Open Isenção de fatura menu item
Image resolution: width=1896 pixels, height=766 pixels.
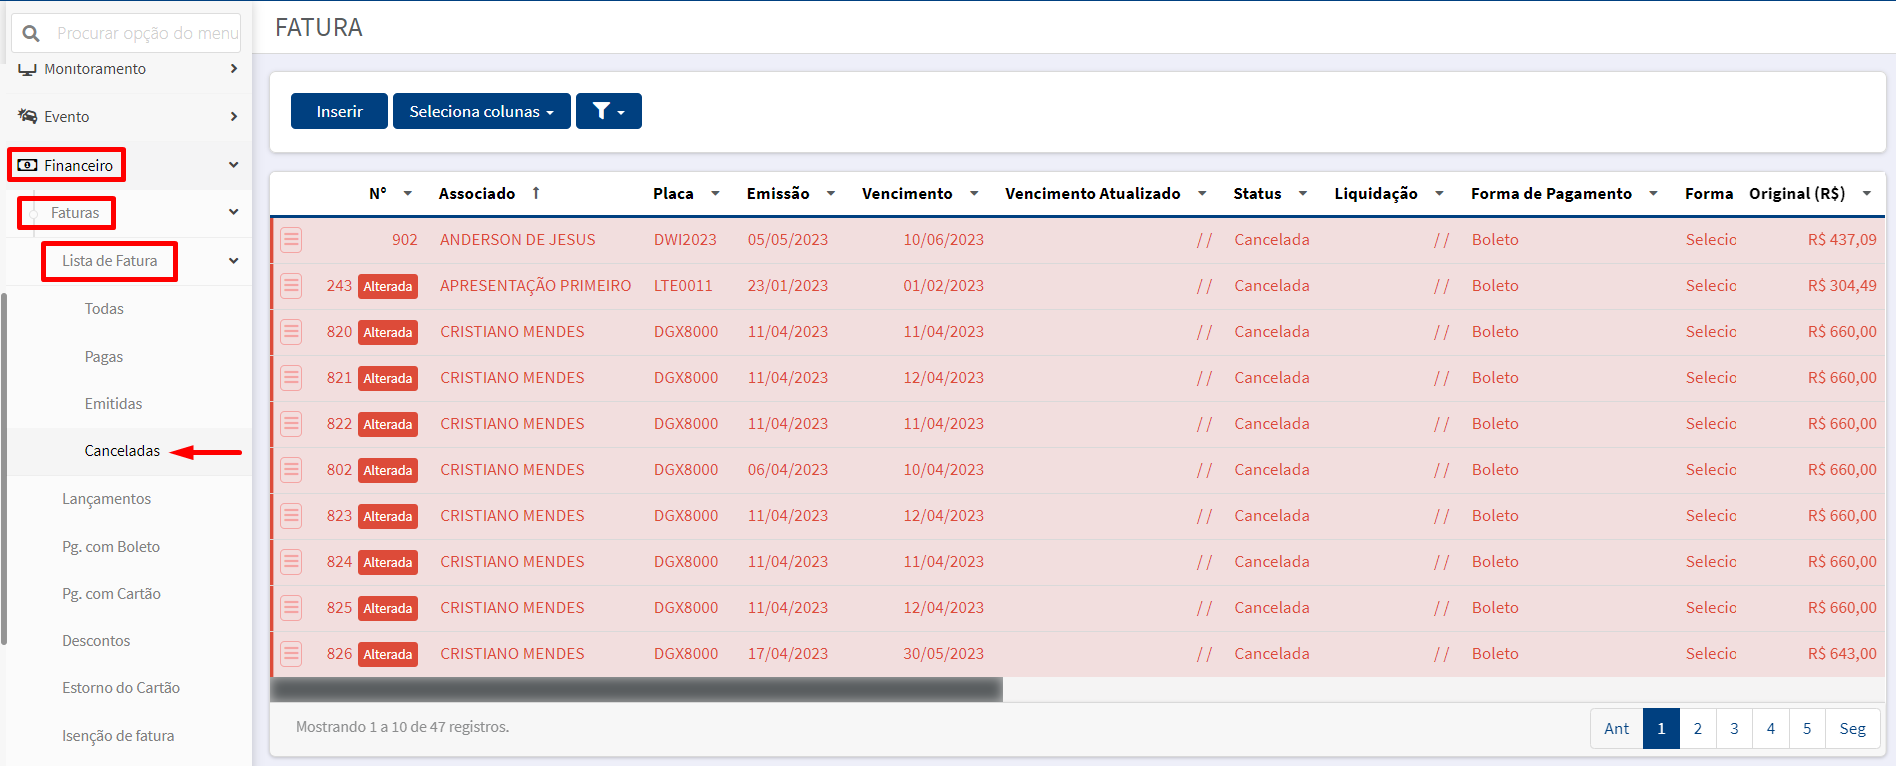[118, 736]
